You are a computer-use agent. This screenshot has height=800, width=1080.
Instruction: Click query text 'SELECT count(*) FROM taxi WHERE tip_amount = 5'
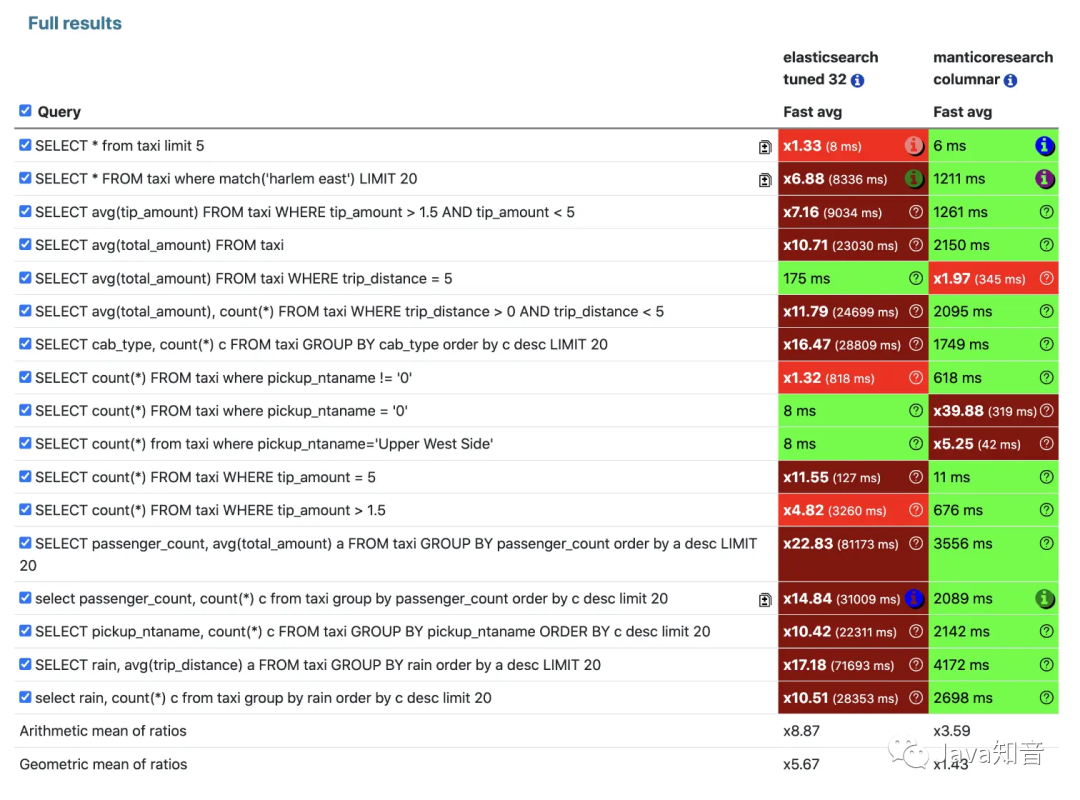pos(205,477)
